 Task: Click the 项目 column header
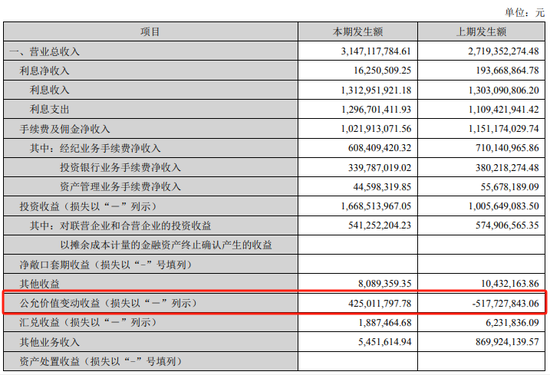(x=150, y=32)
